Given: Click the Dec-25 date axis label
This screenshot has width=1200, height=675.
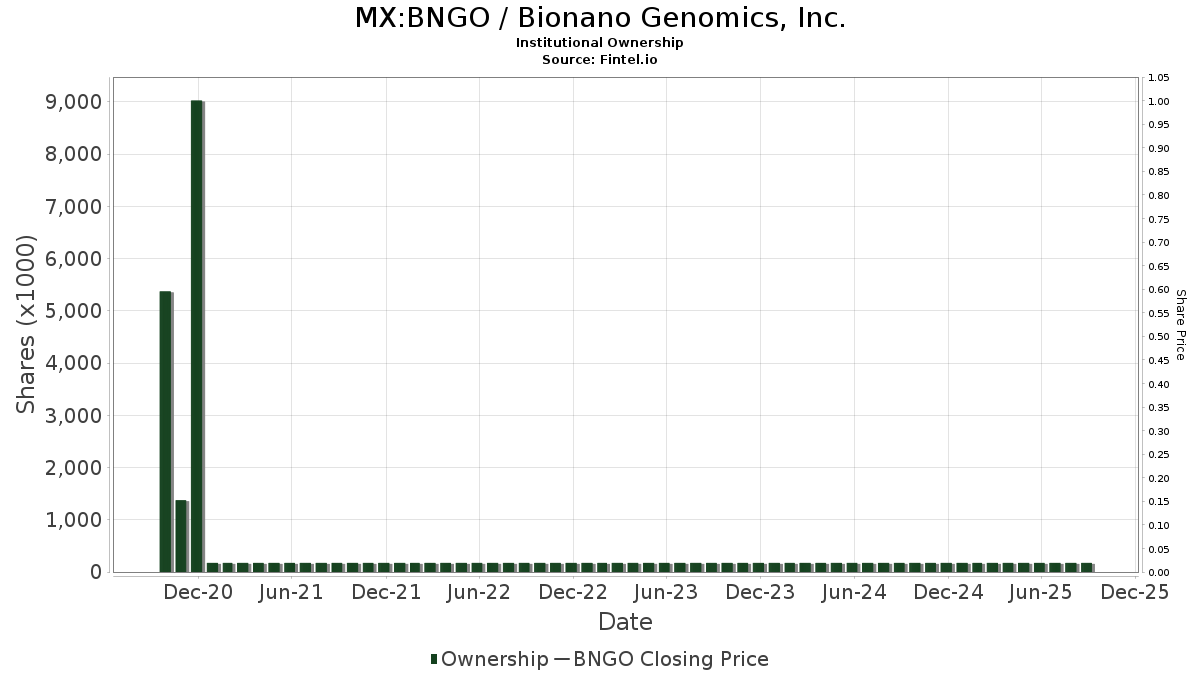Looking at the screenshot, I should coord(1134,592).
